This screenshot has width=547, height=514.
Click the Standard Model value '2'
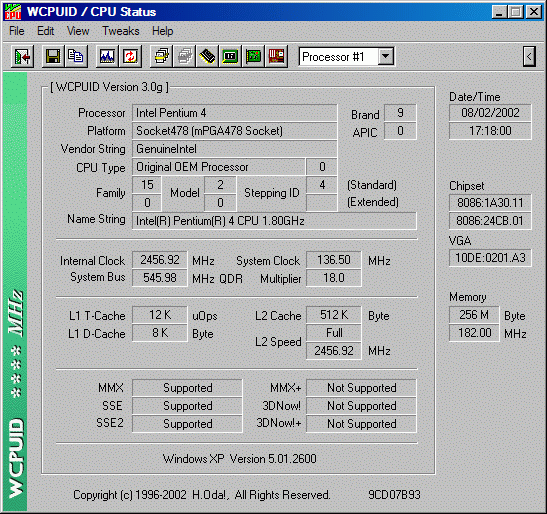coord(220,185)
